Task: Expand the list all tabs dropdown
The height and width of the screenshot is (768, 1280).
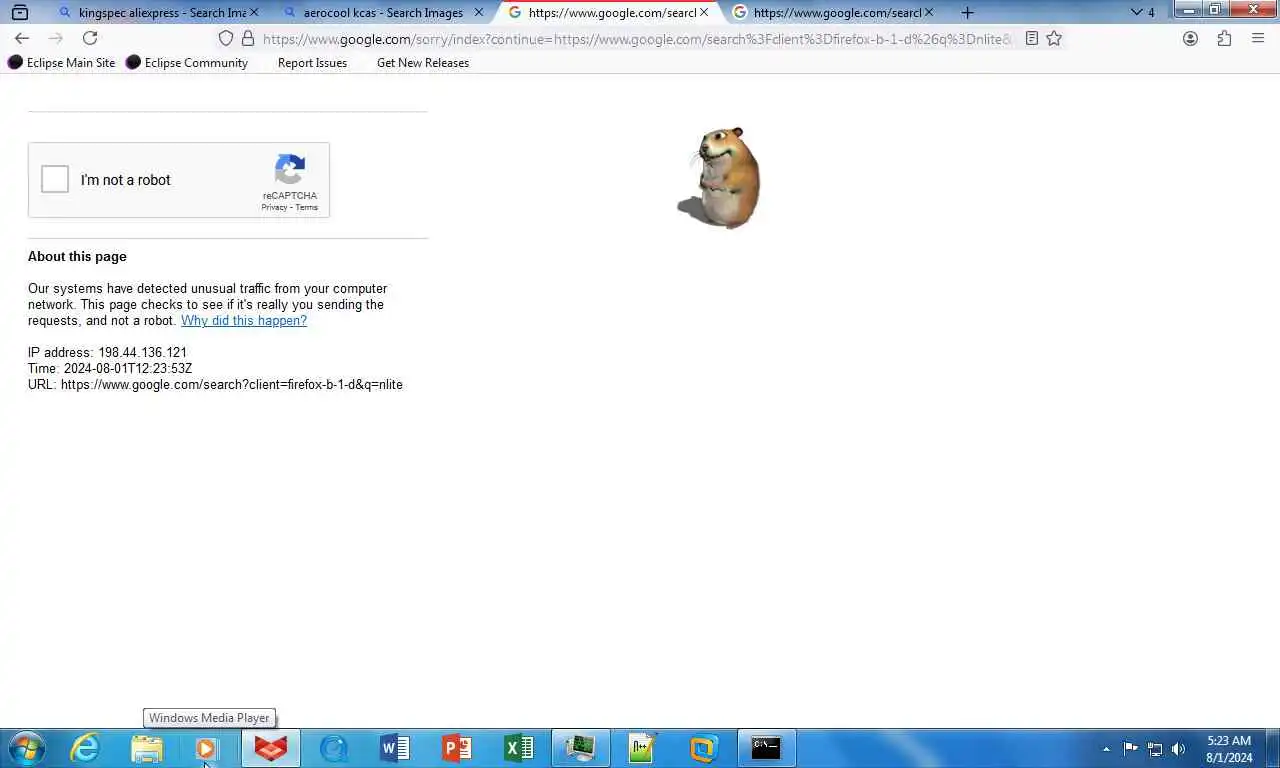Action: pos(1137,13)
